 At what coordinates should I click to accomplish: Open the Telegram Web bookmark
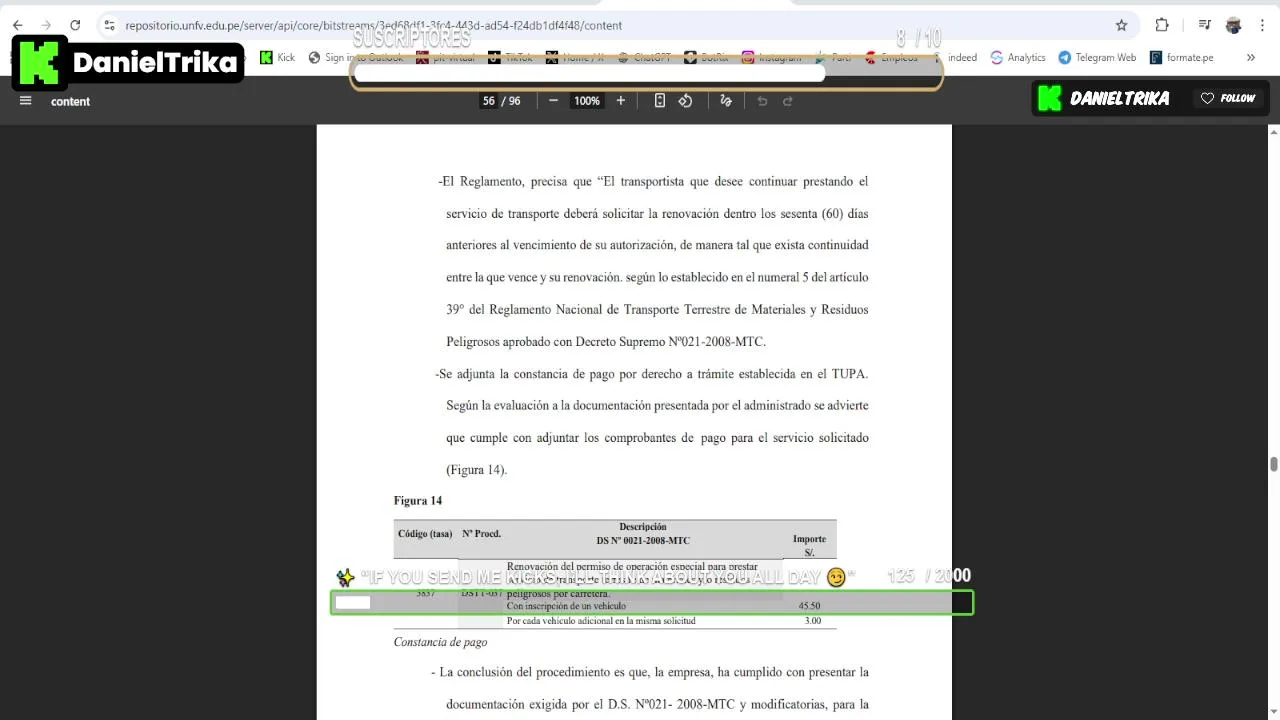click(1097, 57)
